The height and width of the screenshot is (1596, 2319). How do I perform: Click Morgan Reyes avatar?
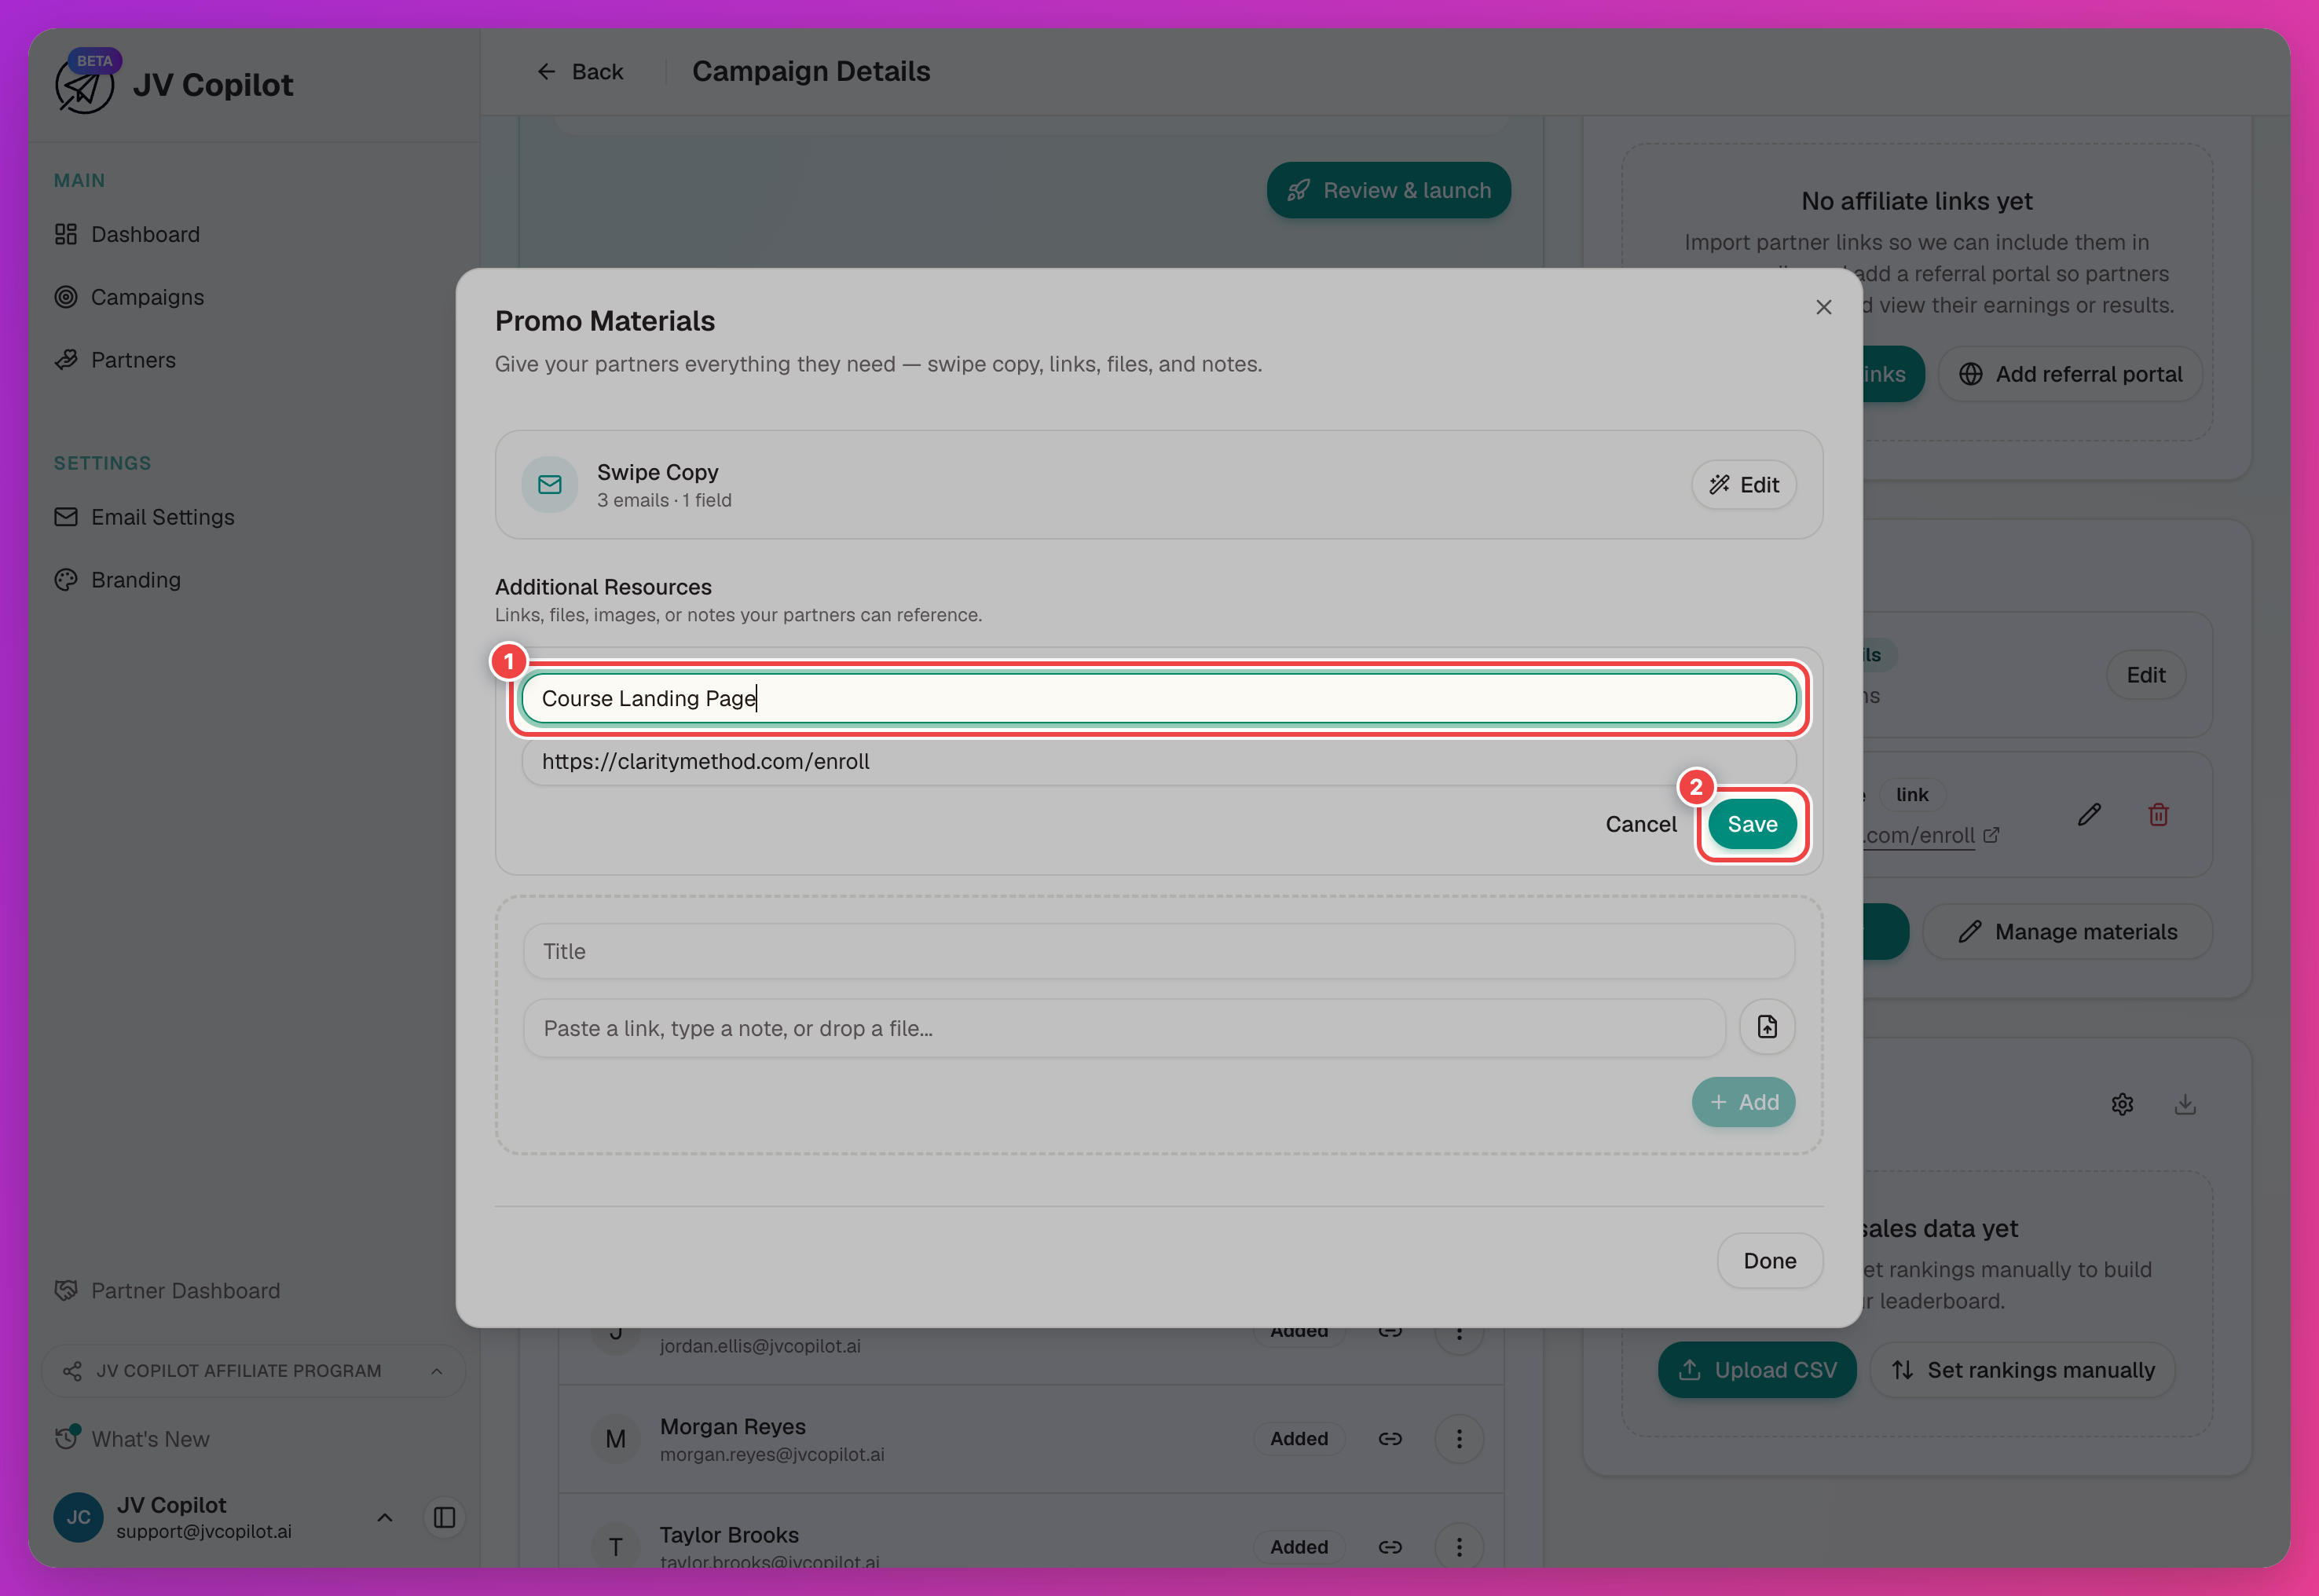[x=615, y=1439]
